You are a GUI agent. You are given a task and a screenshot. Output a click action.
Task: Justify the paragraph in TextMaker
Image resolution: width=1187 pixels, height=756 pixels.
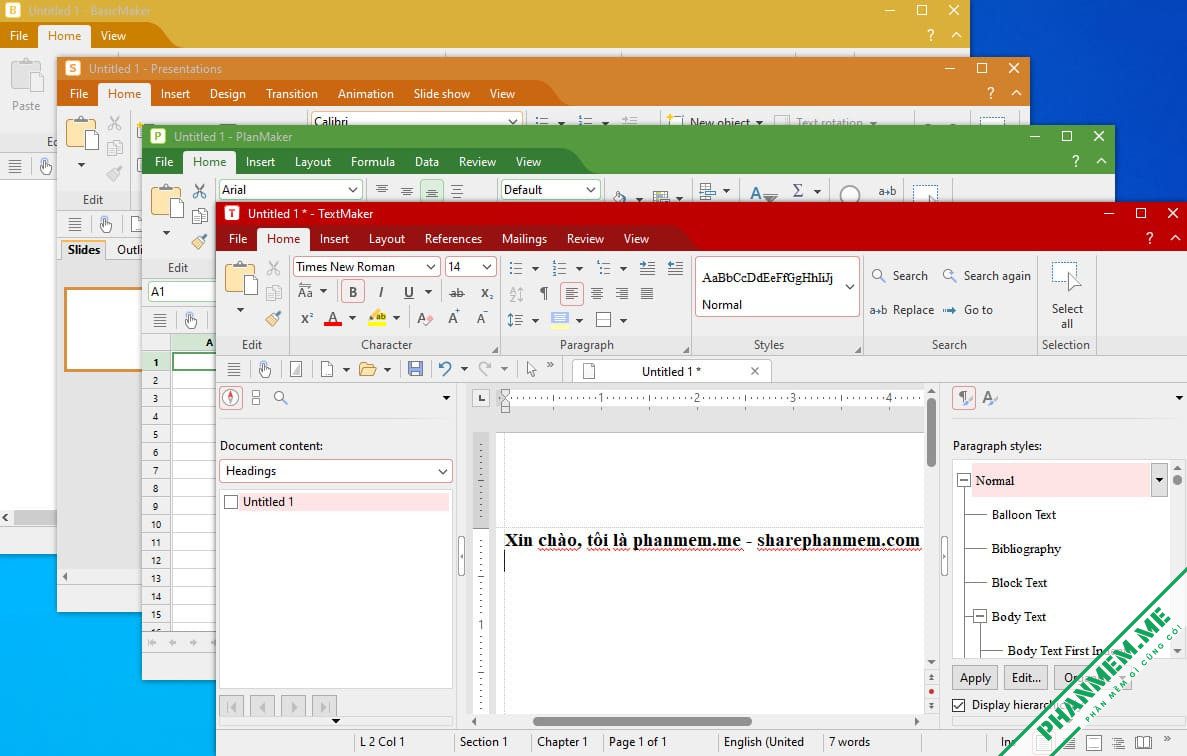(x=646, y=294)
